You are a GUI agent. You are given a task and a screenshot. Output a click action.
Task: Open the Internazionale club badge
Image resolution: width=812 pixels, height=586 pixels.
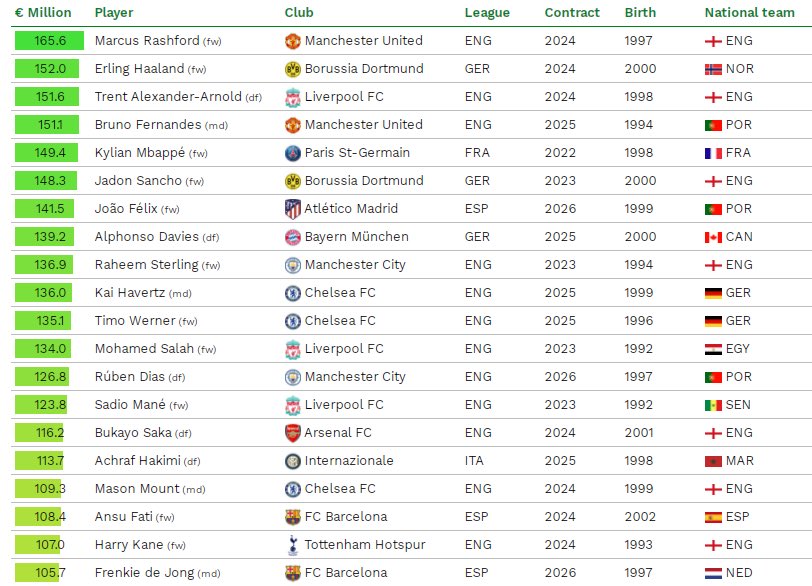pos(293,461)
